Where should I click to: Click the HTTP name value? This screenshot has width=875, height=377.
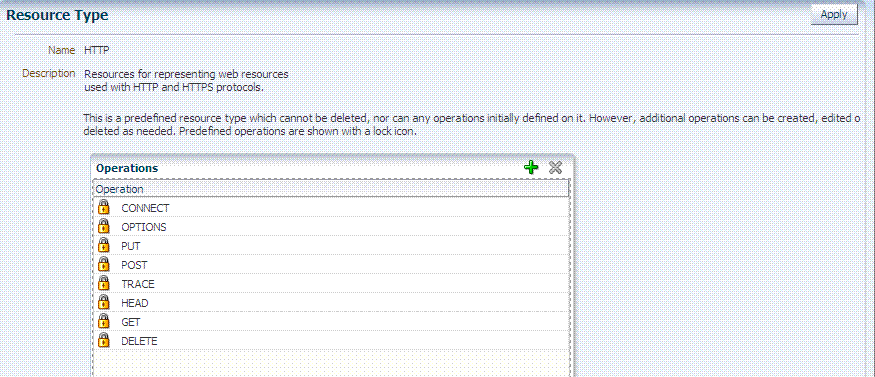coord(97,50)
